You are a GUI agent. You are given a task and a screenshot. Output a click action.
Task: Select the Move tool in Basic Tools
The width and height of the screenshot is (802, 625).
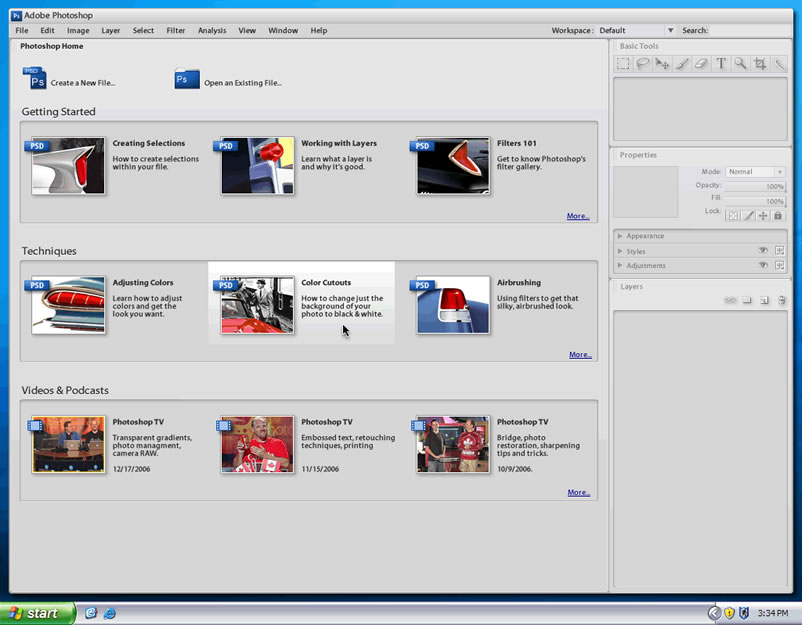pos(662,63)
